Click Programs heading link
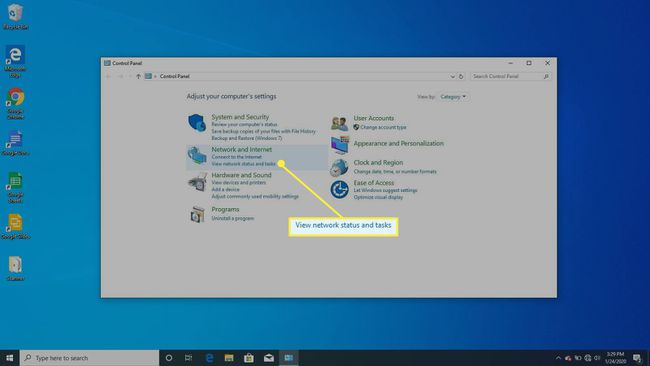The height and width of the screenshot is (366, 650). click(x=225, y=209)
